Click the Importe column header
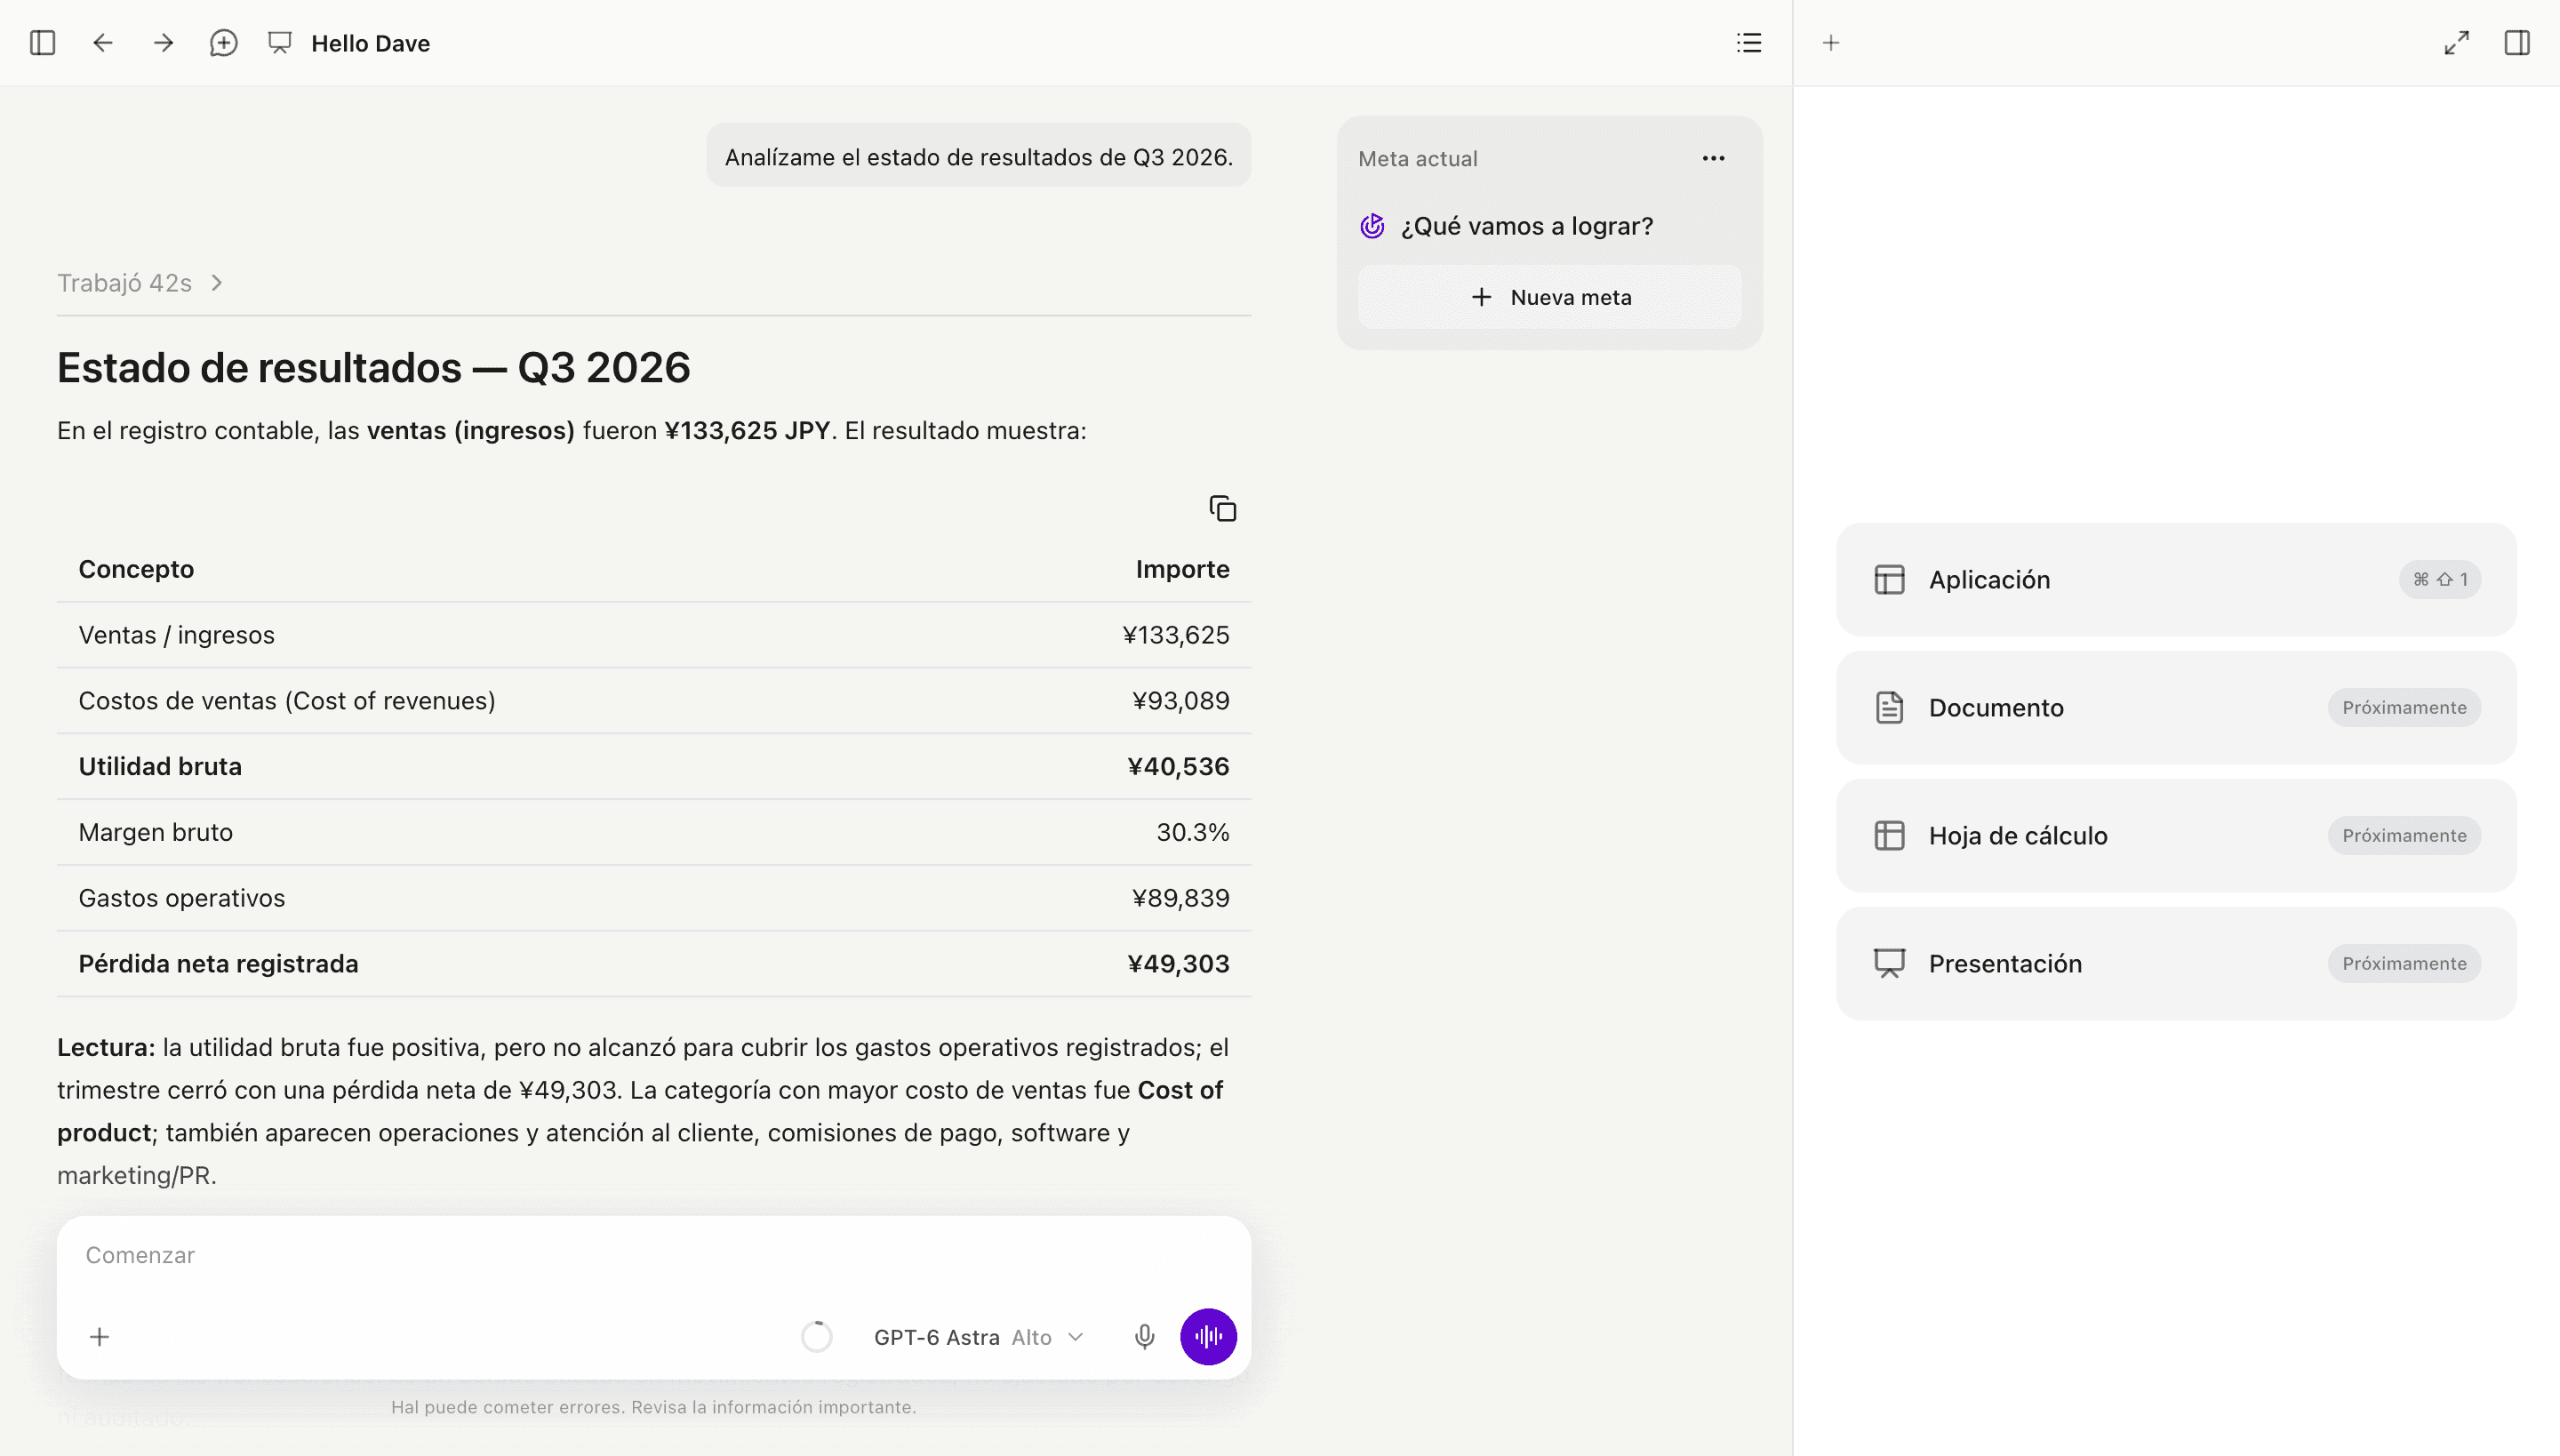This screenshot has height=1456, width=2560. [x=1182, y=569]
